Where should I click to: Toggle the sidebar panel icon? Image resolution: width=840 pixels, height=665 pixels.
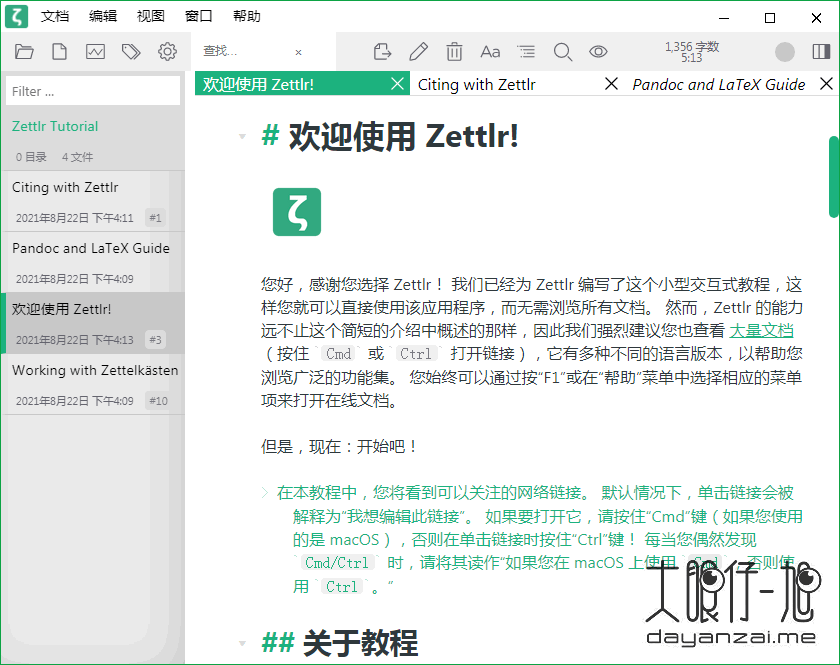coord(821,52)
